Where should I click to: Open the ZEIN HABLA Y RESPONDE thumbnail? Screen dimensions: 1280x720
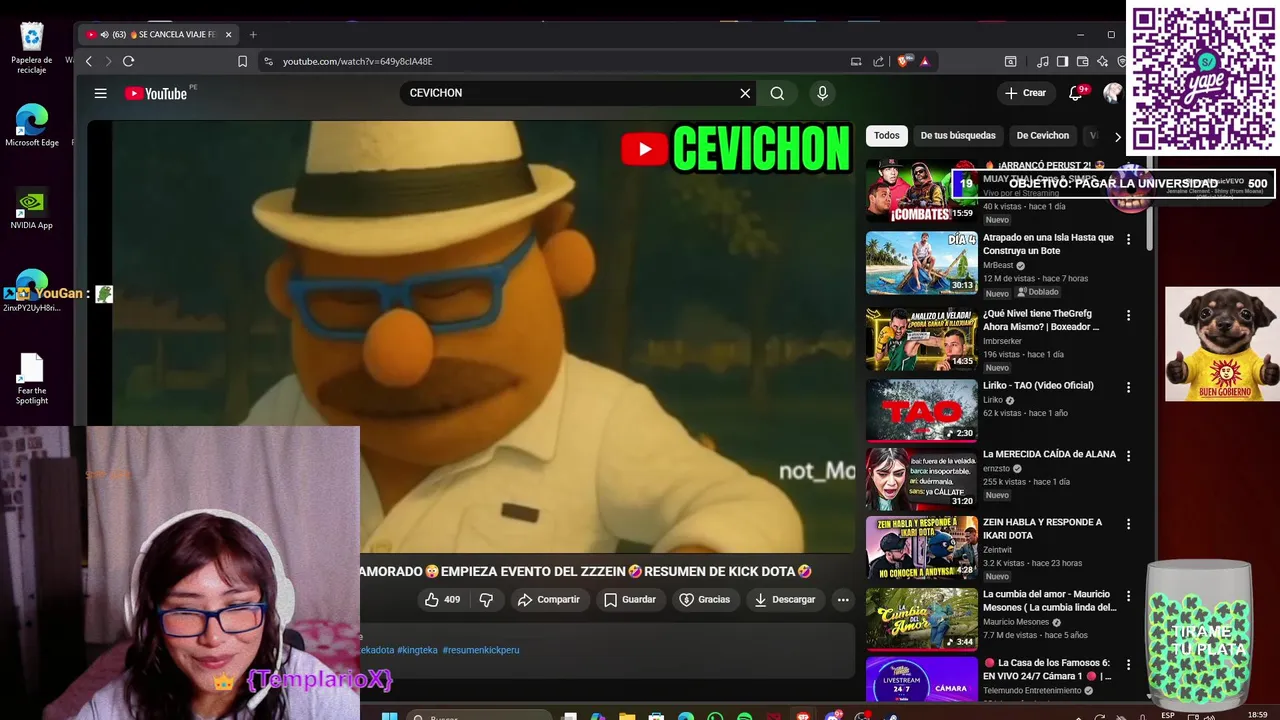(921, 548)
